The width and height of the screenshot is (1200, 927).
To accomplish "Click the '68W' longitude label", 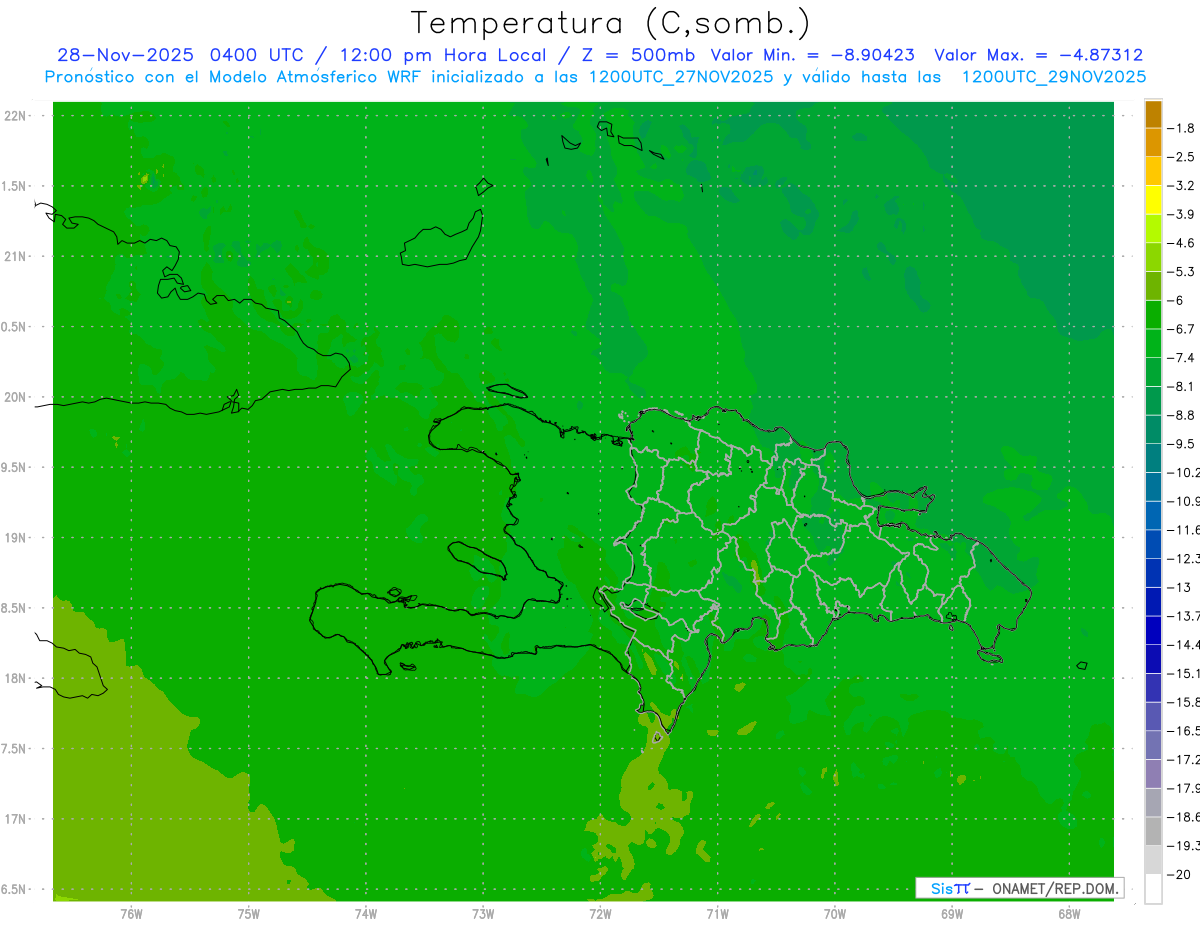I will coord(1069,914).
